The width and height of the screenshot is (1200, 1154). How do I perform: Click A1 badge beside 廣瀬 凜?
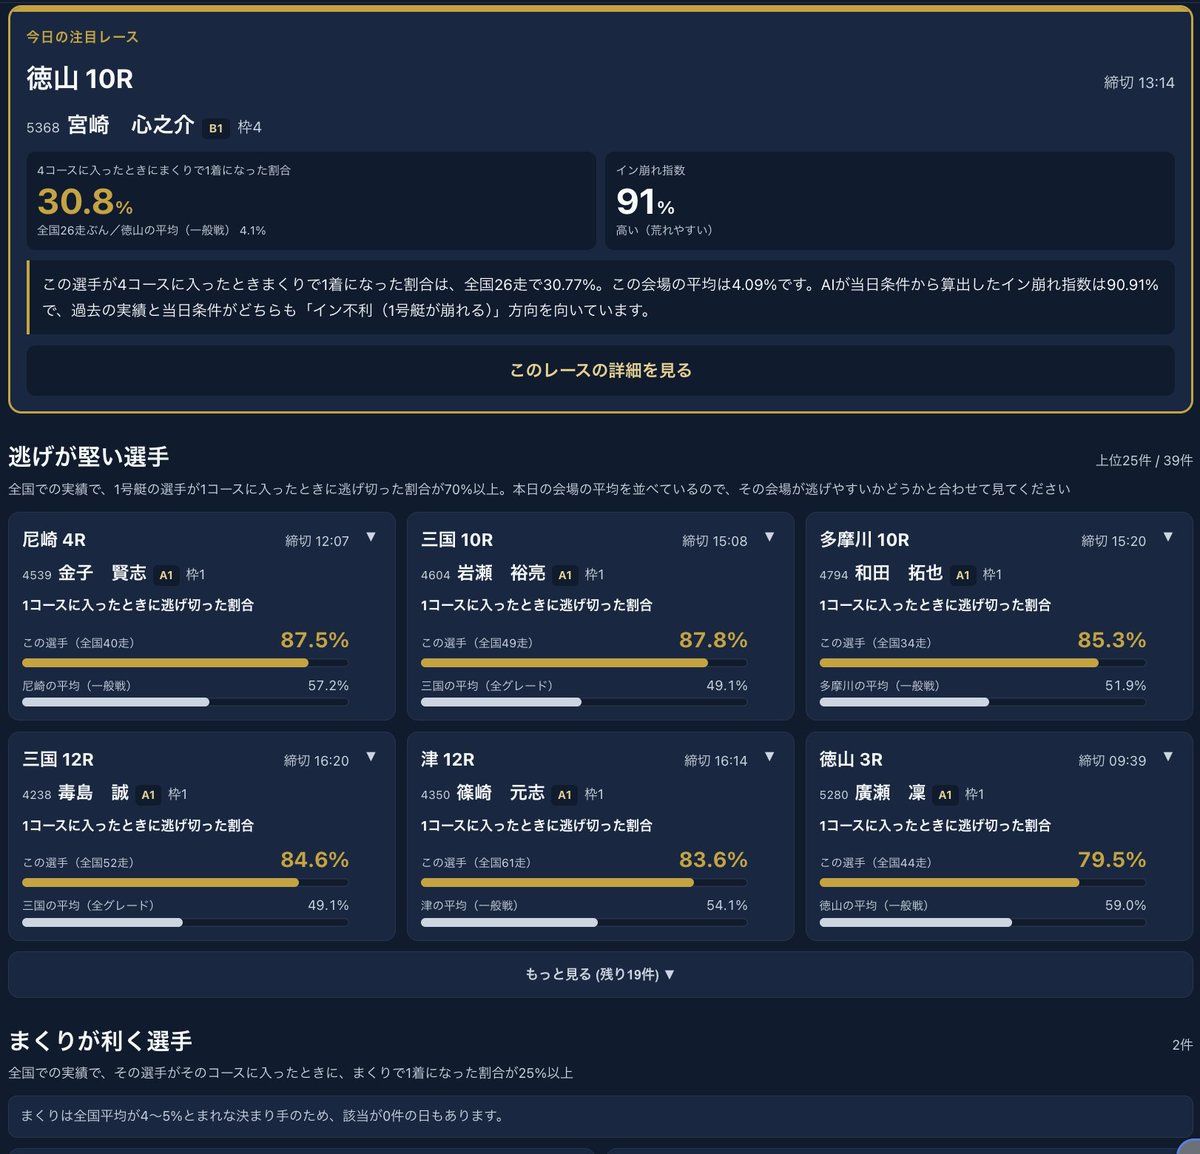pos(945,795)
